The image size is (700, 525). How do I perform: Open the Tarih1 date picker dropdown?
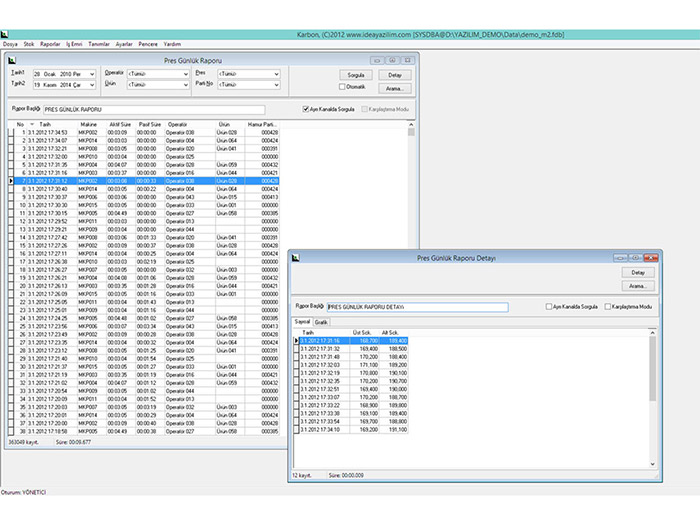pos(92,74)
